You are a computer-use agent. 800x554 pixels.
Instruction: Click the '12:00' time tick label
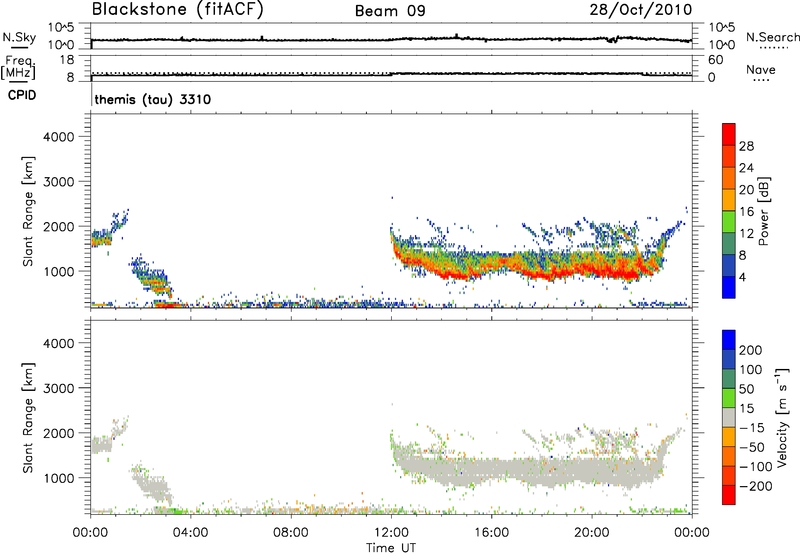[x=391, y=533]
